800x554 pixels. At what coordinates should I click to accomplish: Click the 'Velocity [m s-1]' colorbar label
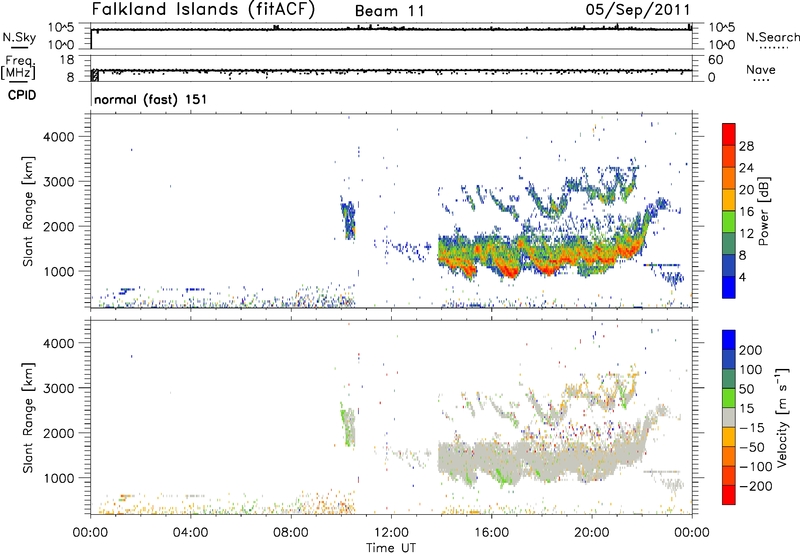[782, 417]
